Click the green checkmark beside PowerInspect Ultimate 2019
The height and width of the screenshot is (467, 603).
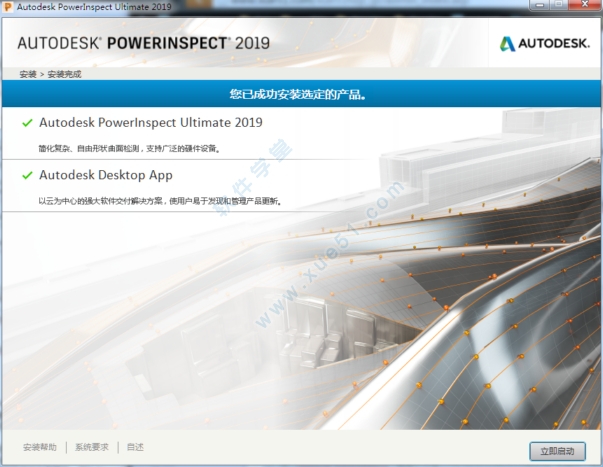pyautogui.click(x=27, y=123)
